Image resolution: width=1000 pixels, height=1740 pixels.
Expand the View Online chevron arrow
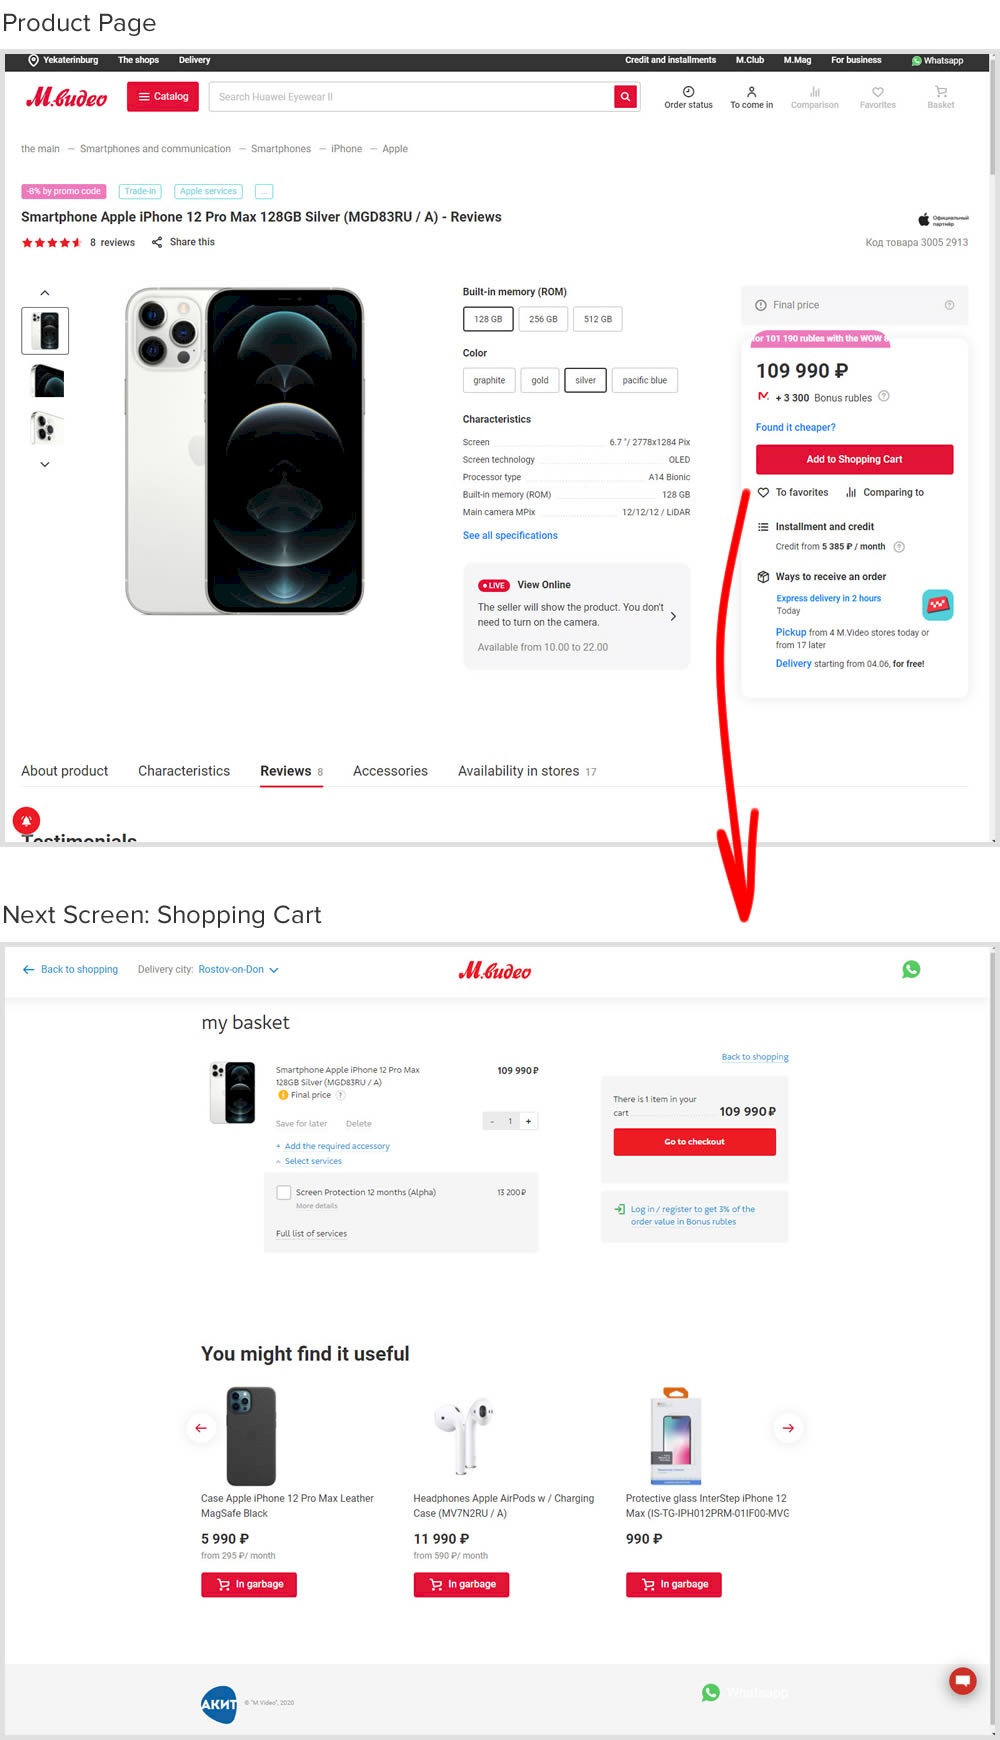pyautogui.click(x=673, y=616)
